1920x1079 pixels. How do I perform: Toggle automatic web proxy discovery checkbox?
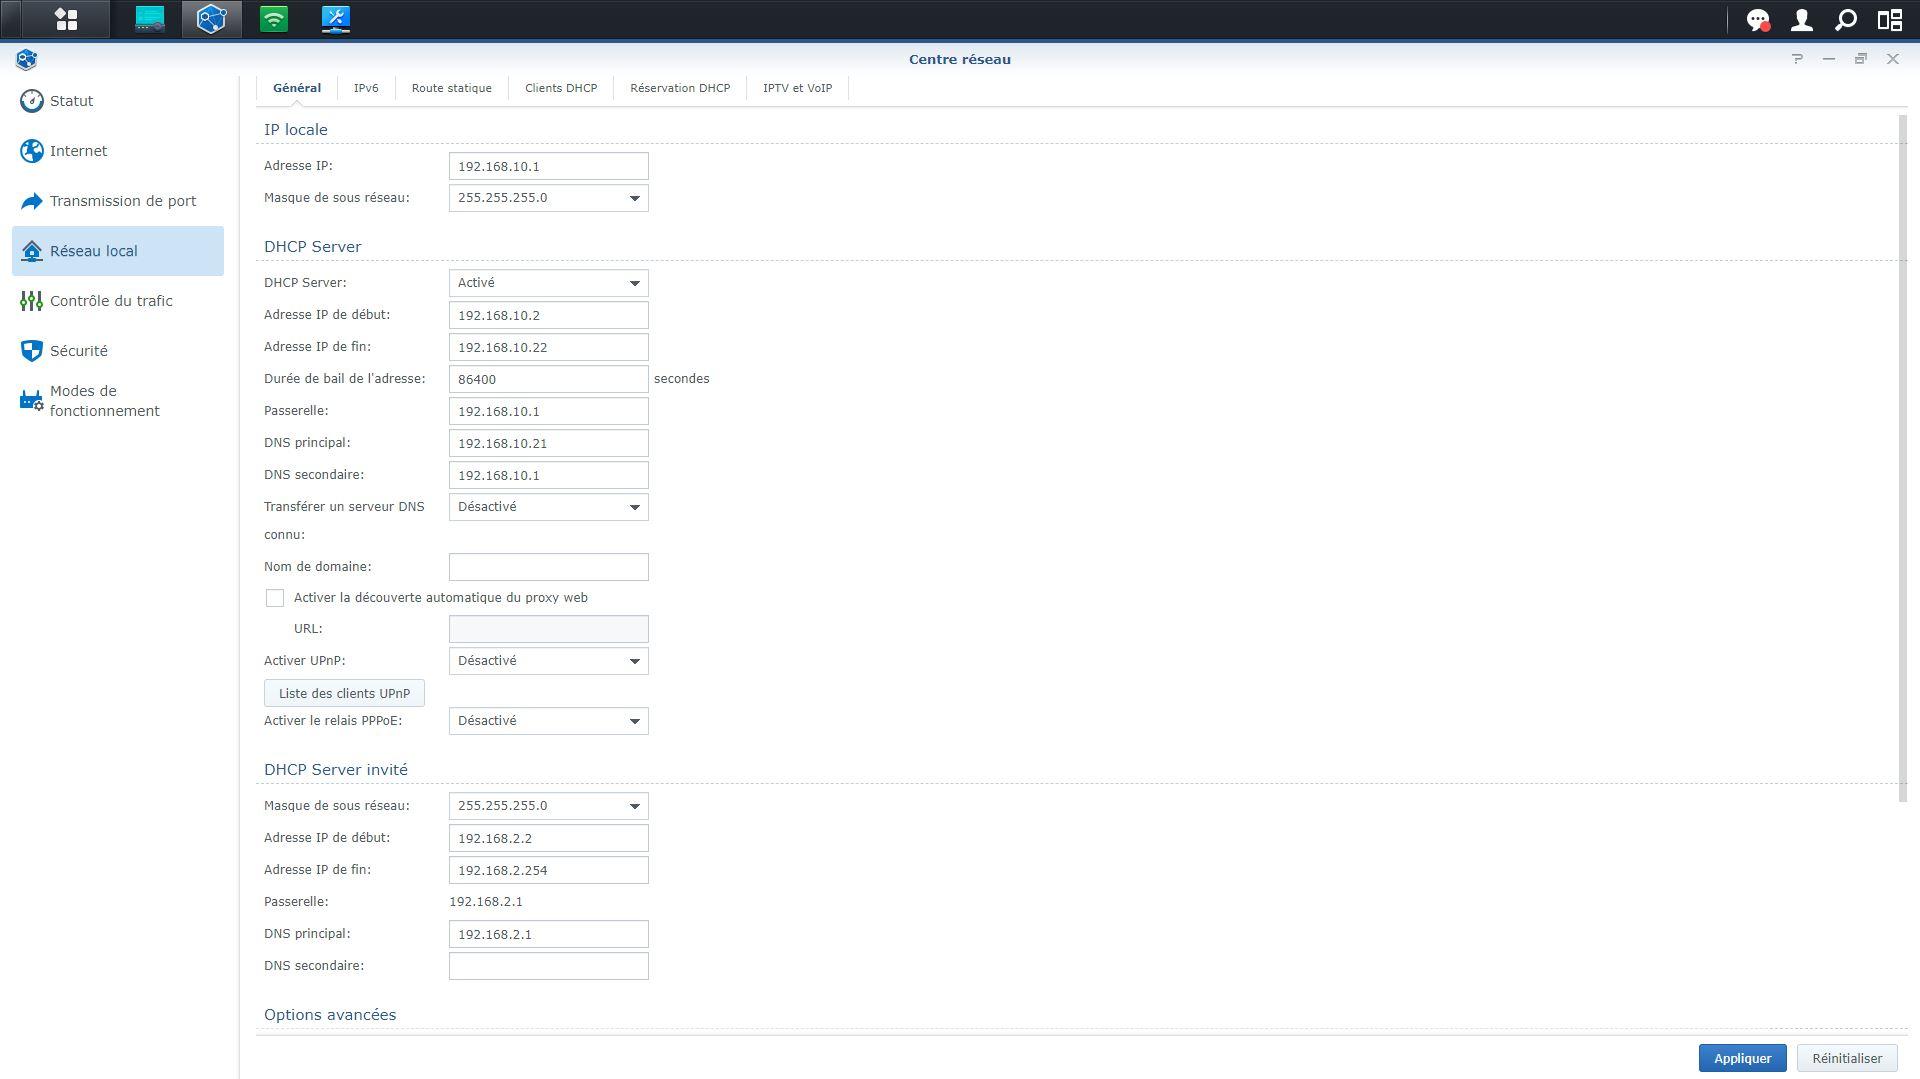[x=275, y=598]
